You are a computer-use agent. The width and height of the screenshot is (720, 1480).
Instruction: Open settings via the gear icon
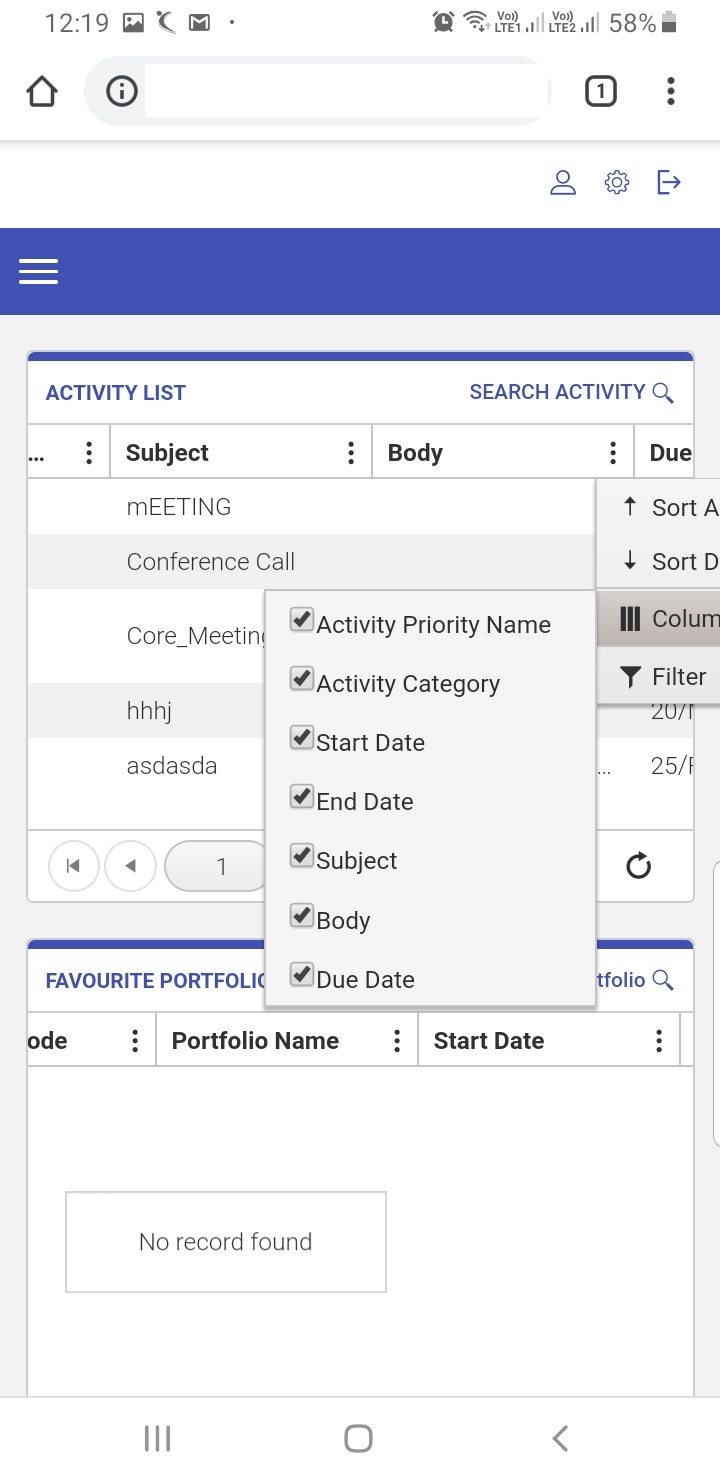coord(617,183)
